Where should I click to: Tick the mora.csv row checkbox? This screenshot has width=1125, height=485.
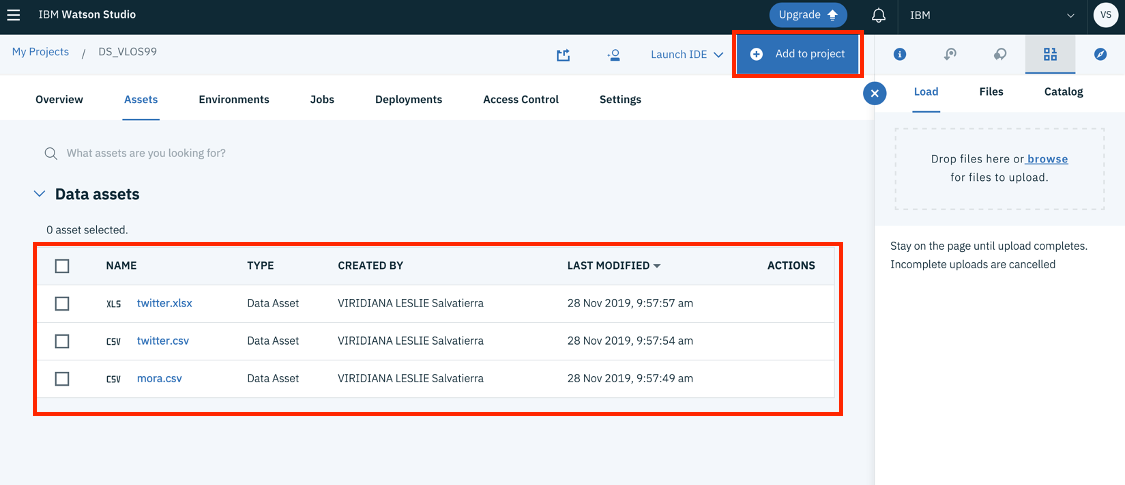(x=62, y=378)
